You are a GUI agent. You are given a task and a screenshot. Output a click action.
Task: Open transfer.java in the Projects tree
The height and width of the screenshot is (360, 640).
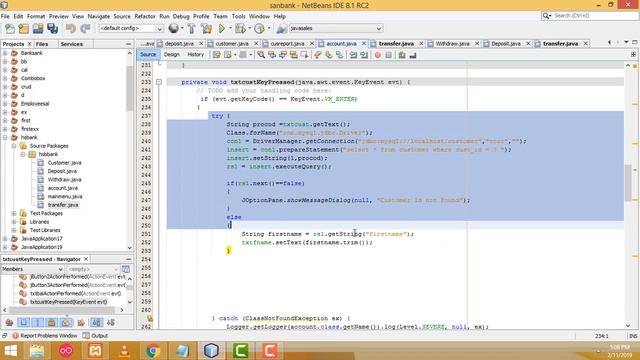[63, 205]
